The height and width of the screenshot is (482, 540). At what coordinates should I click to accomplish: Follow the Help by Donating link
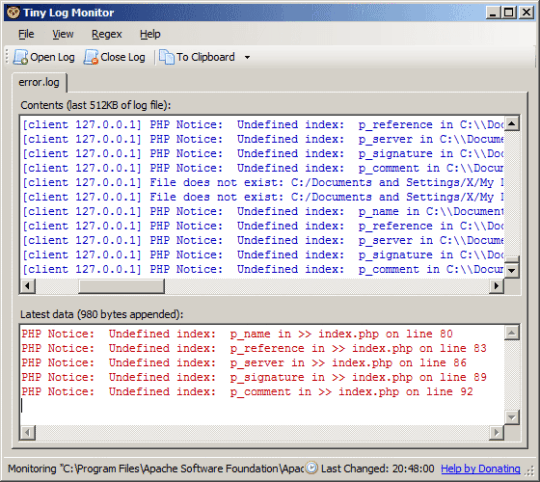pyautogui.click(x=480, y=469)
